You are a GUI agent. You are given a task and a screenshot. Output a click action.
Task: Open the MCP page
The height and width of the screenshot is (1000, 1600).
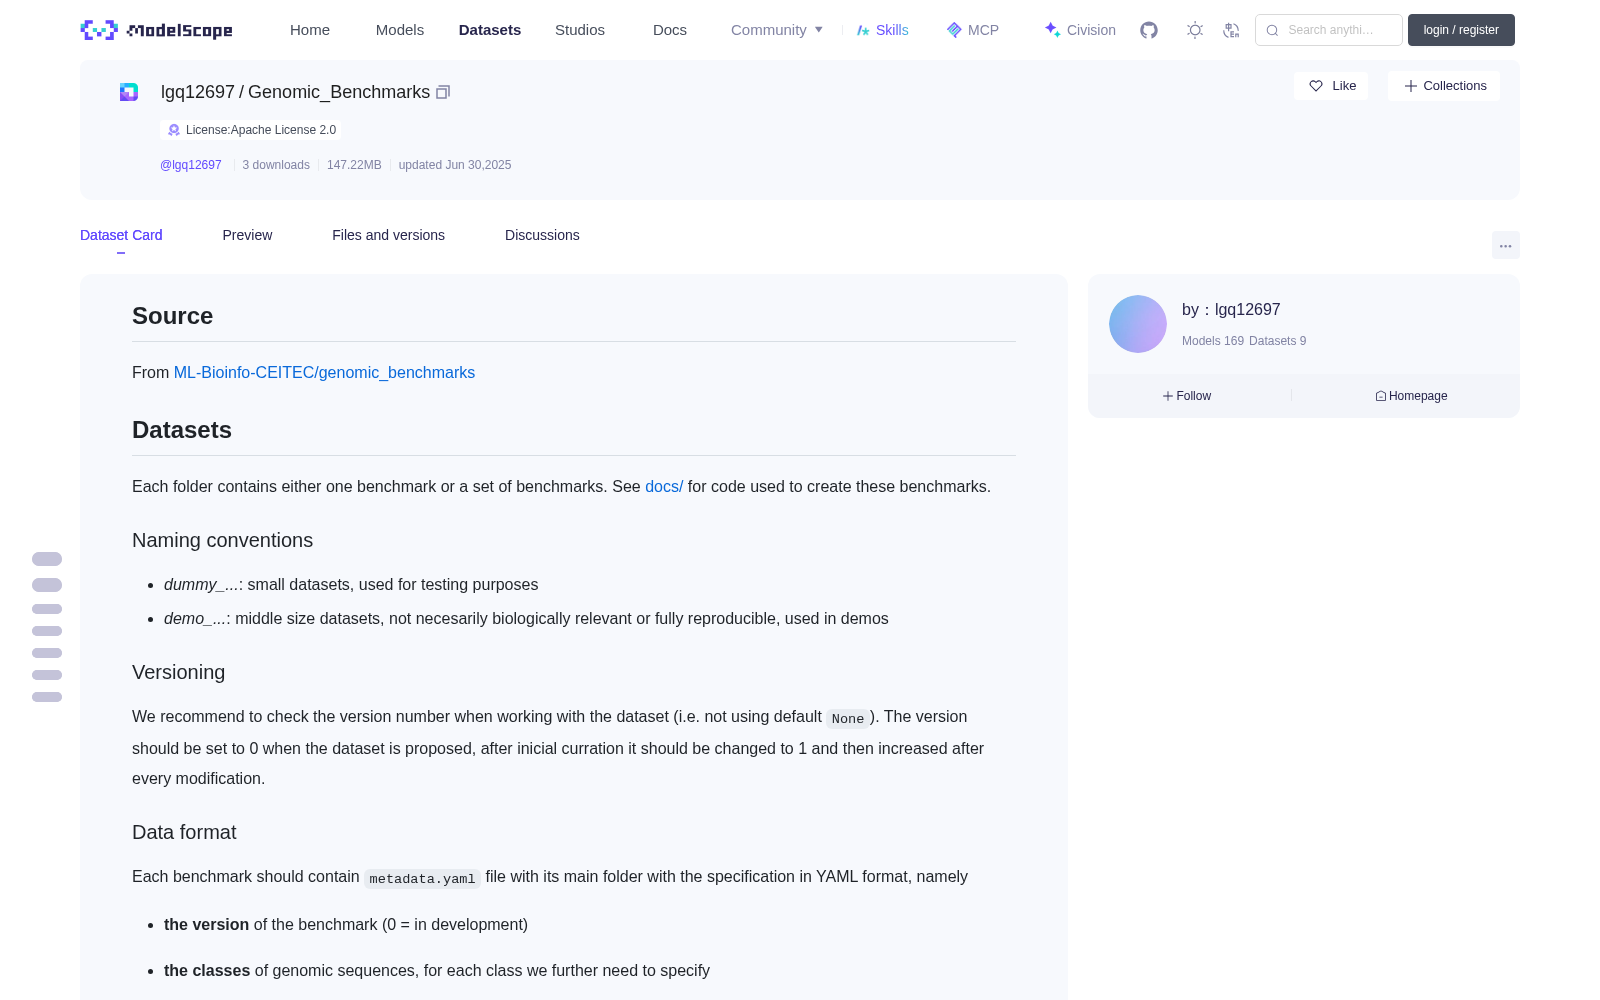pyautogui.click(x=972, y=30)
